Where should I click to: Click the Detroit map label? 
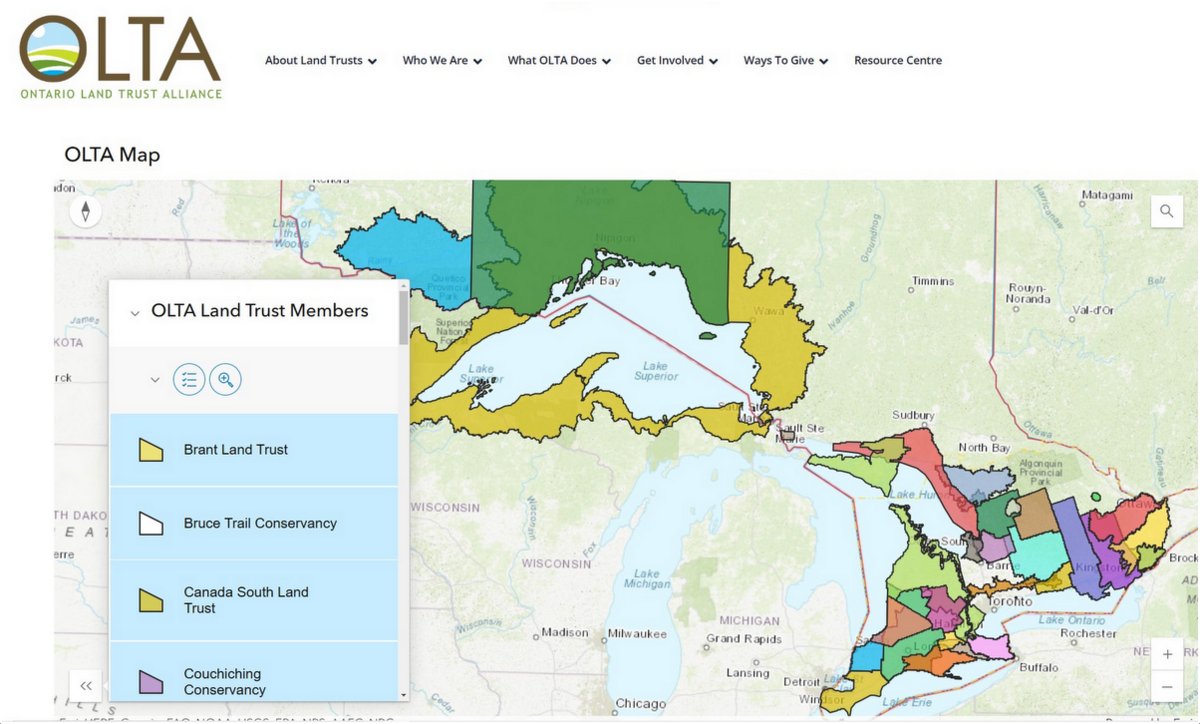click(801, 682)
